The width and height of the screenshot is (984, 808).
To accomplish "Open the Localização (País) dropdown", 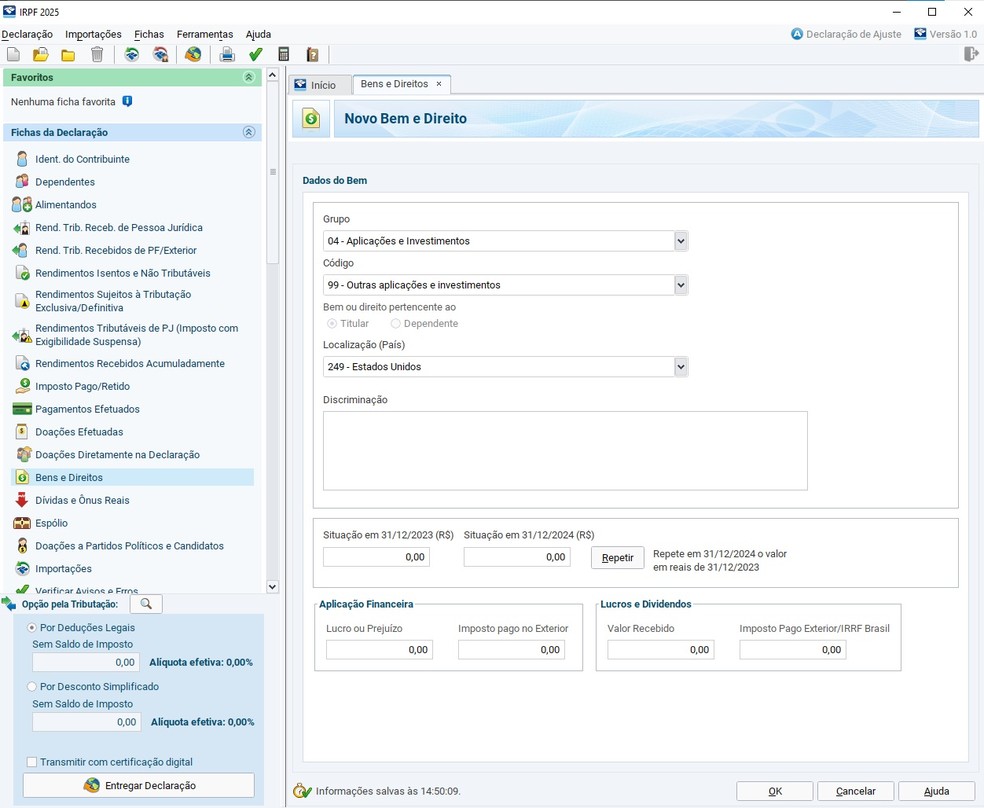I will pyautogui.click(x=681, y=366).
